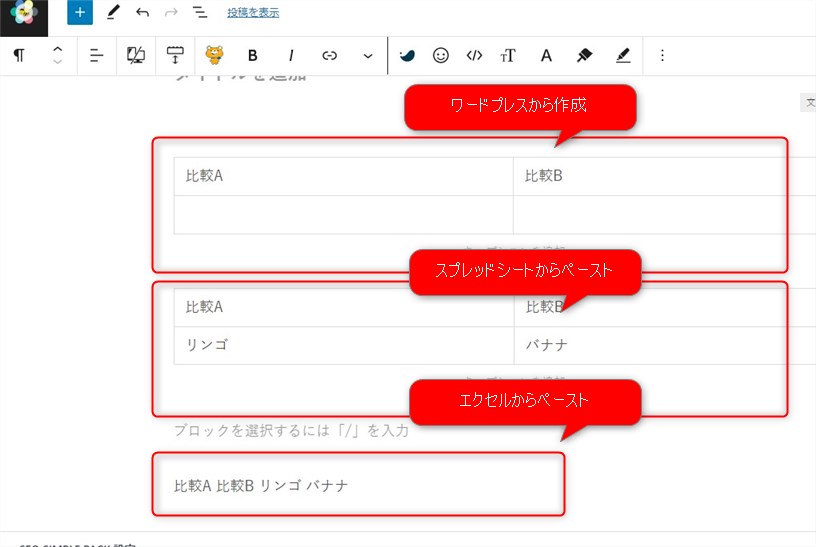Select the pencil tools icon

tap(113, 12)
